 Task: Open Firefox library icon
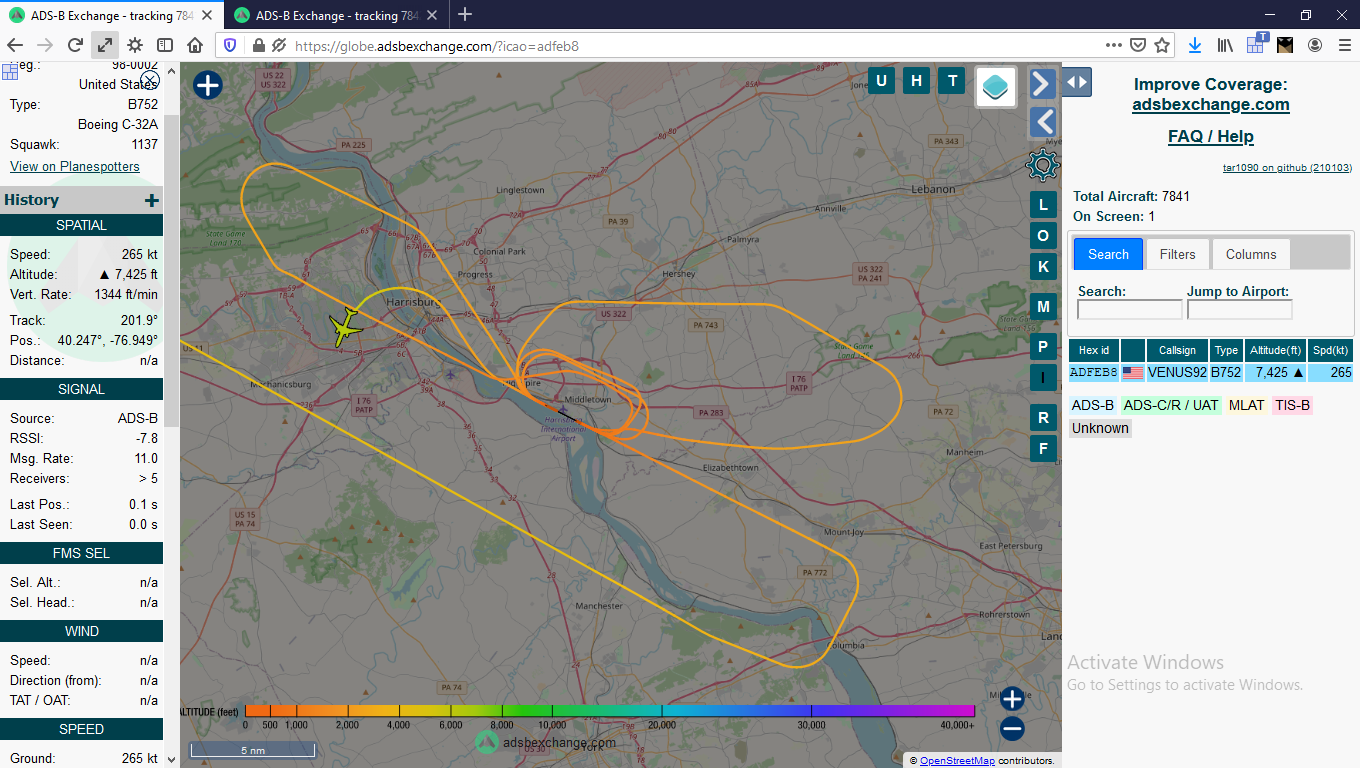1225,45
